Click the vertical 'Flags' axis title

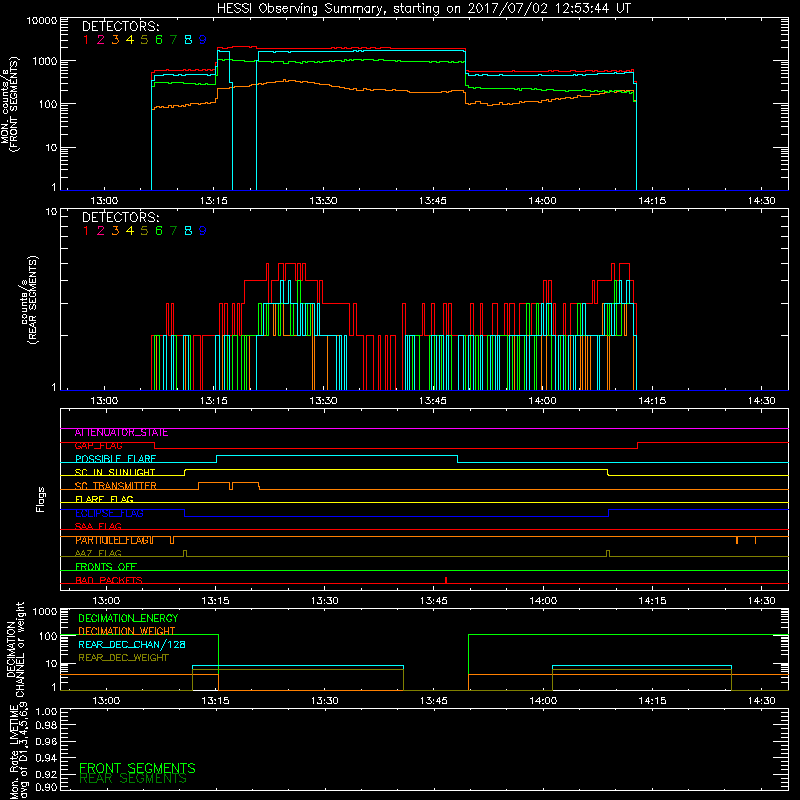pyautogui.click(x=41, y=499)
